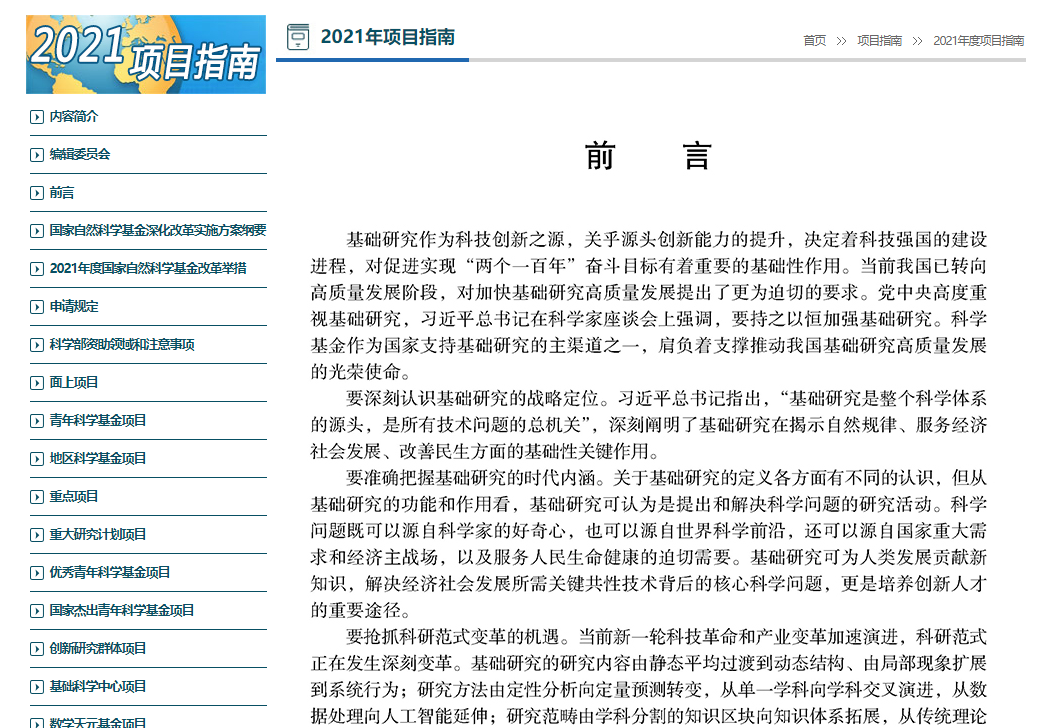Click arrow icon beside 重大研究计划项目
1046x728 pixels.
click(37, 536)
